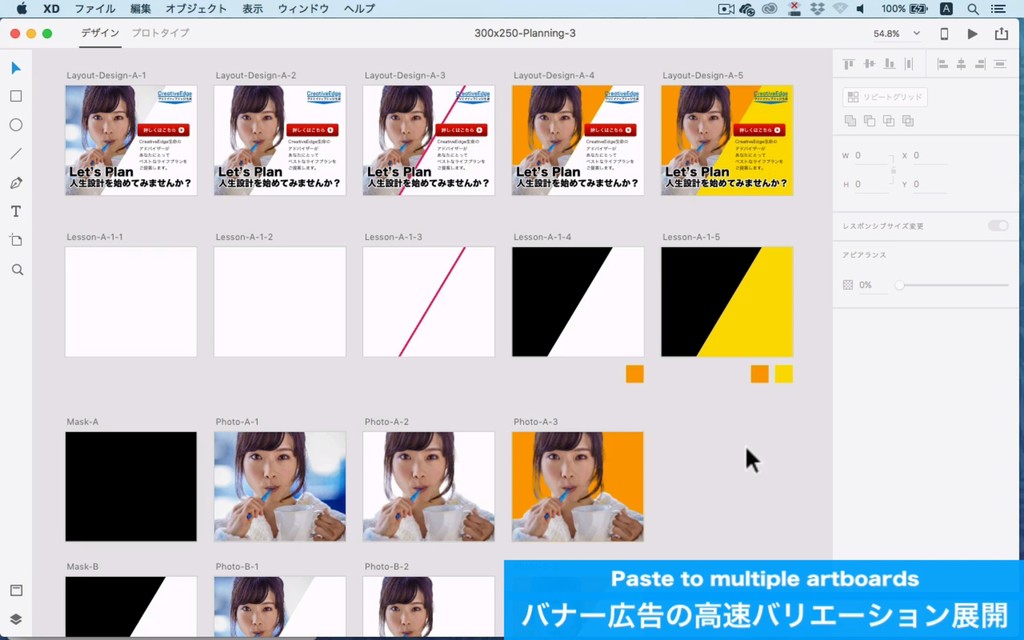Click the 0% opacity value field
This screenshot has width=1024, height=640.
[x=871, y=285]
